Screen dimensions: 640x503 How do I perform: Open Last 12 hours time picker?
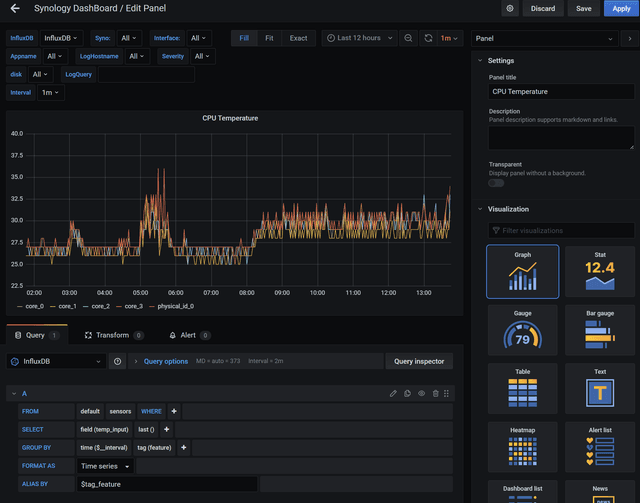[359, 38]
